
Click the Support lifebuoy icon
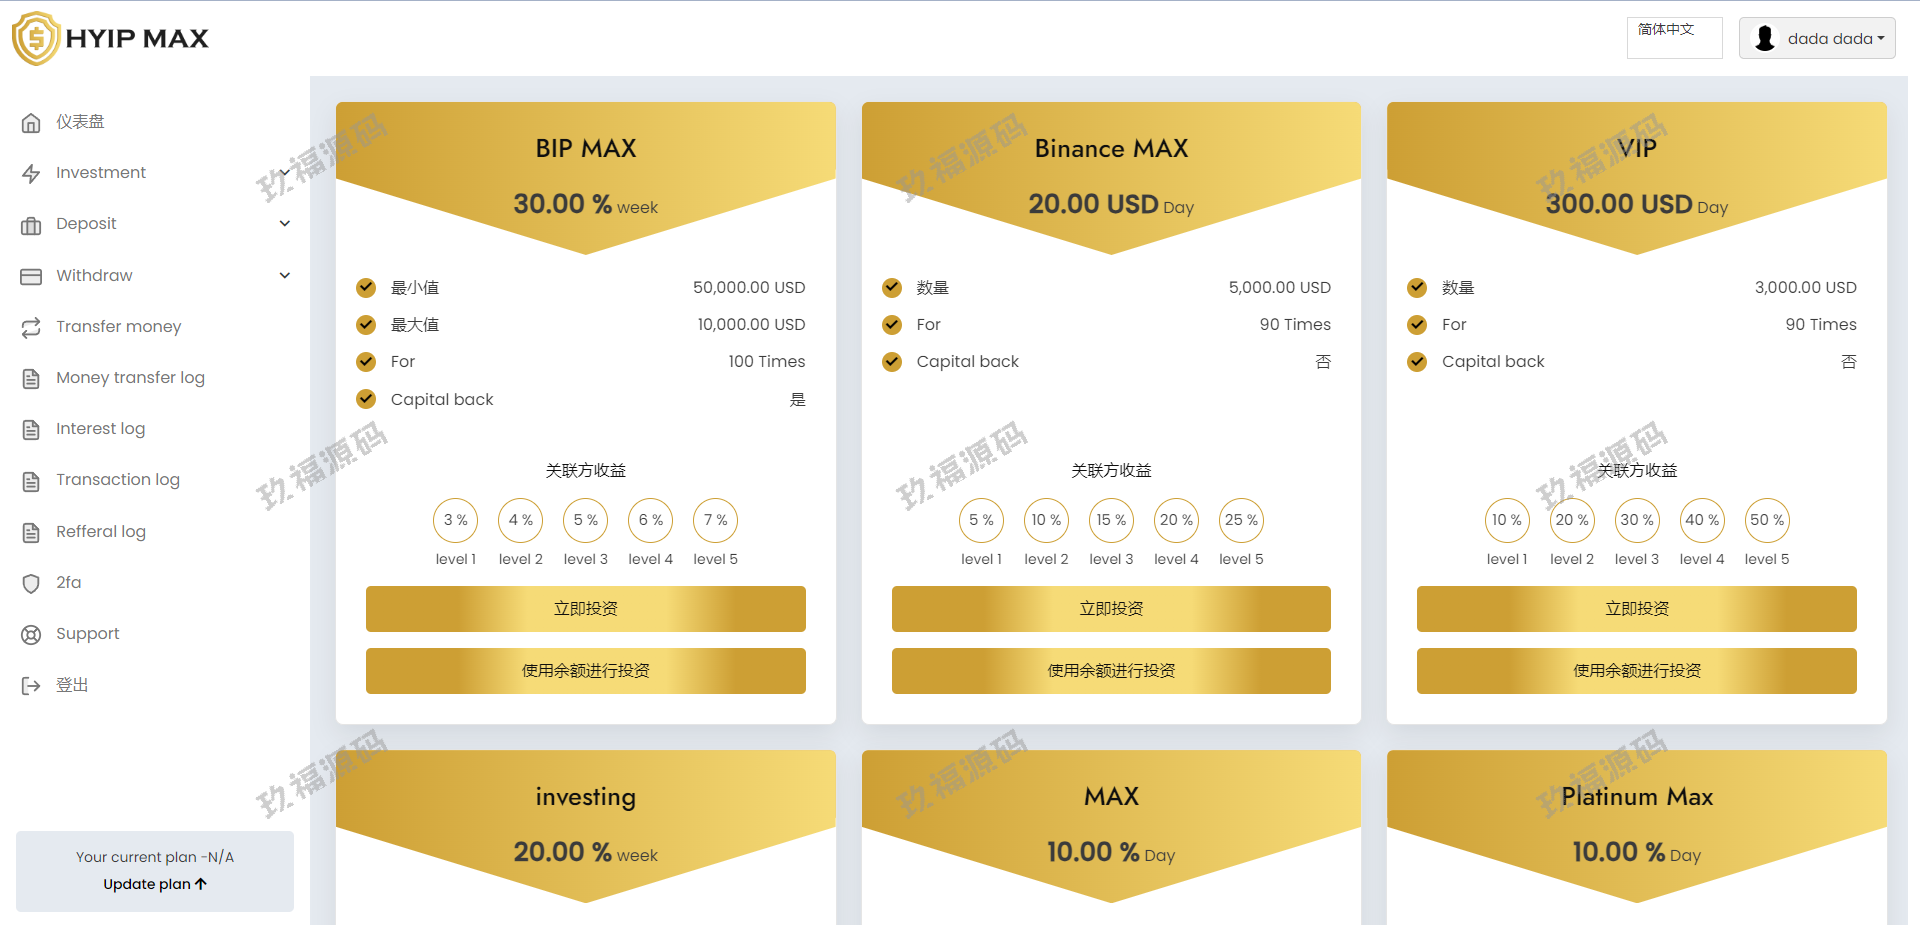coord(31,634)
